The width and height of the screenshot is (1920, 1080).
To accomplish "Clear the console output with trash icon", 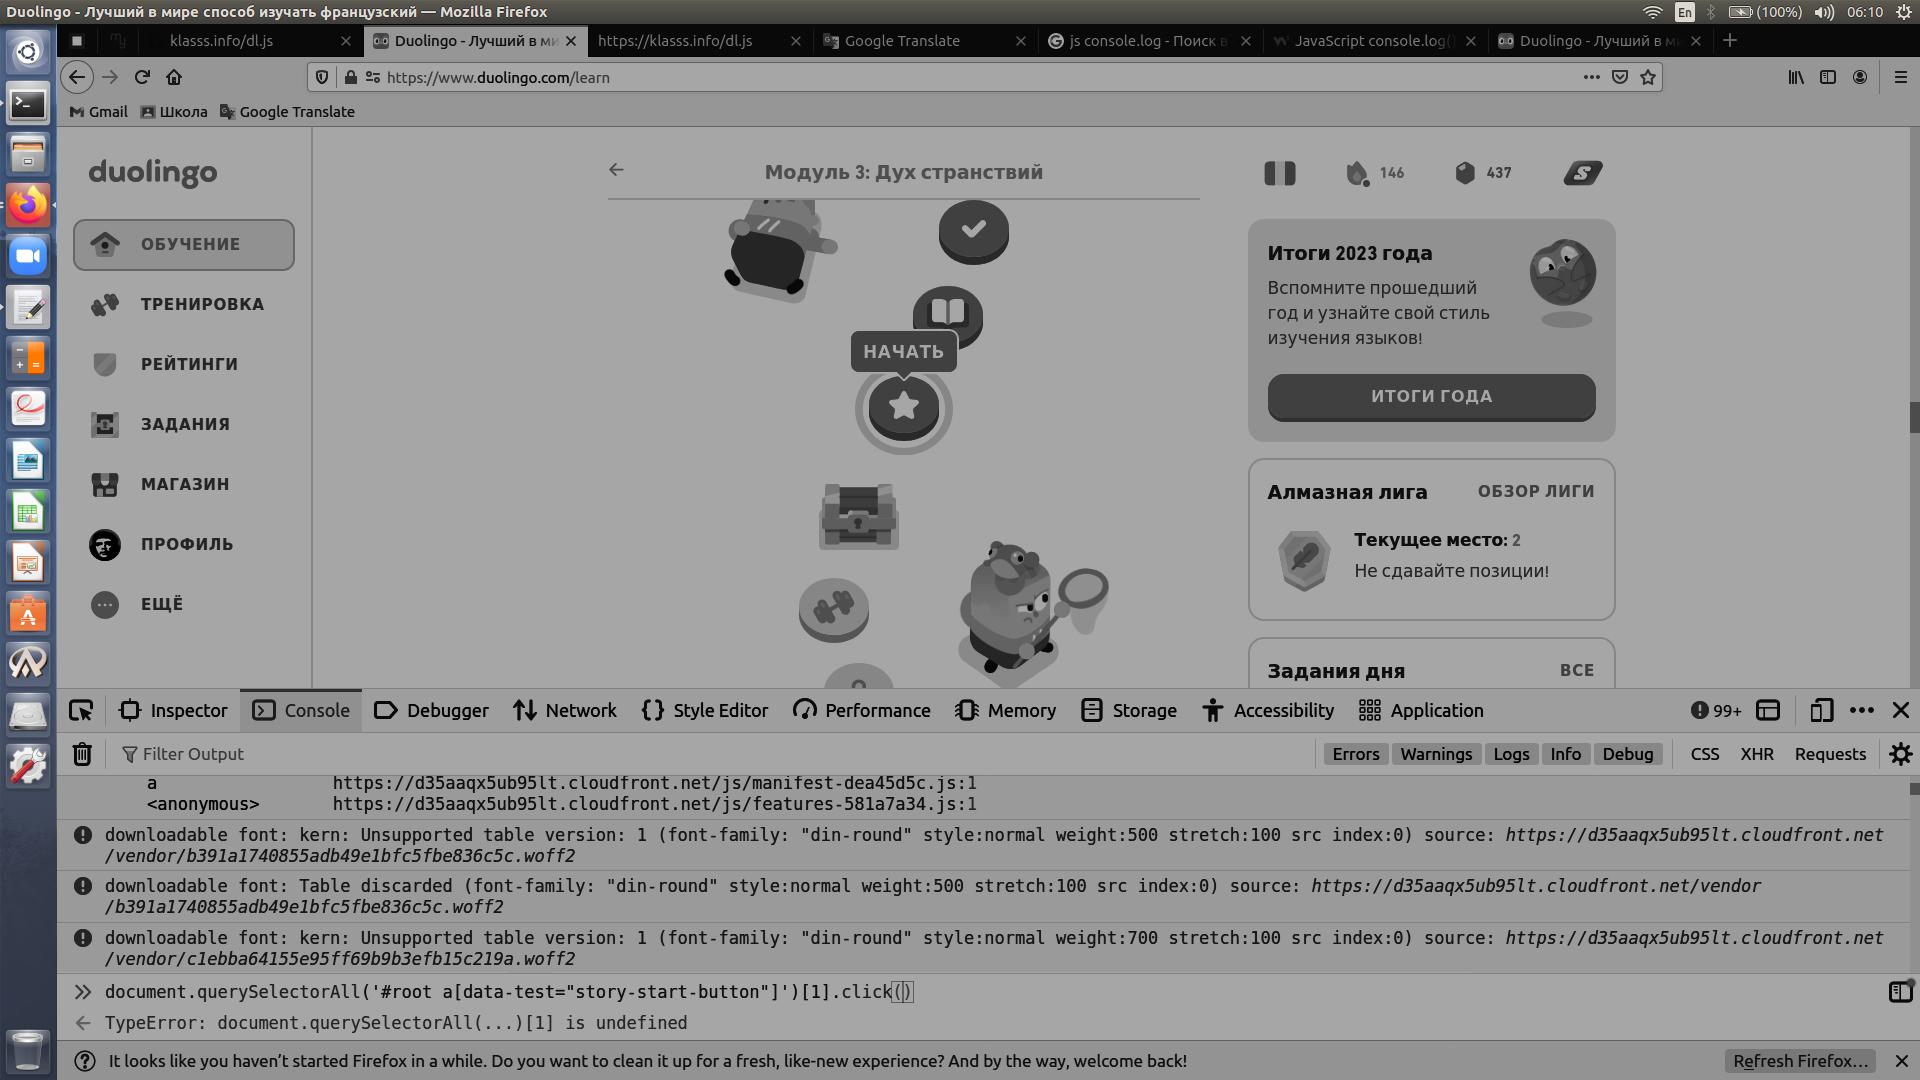I will pos(82,754).
